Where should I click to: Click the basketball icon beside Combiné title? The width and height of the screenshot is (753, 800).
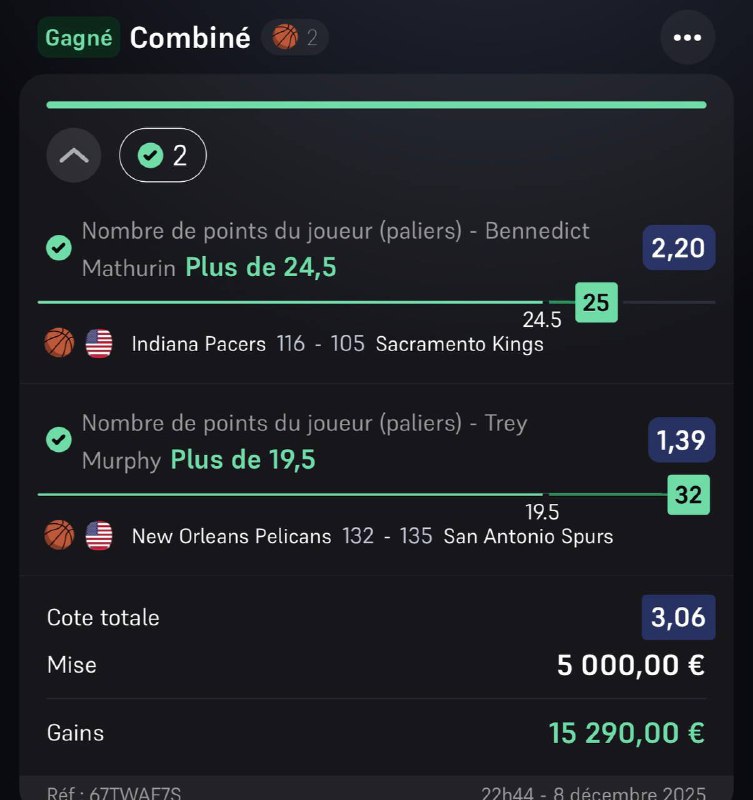coord(286,38)
